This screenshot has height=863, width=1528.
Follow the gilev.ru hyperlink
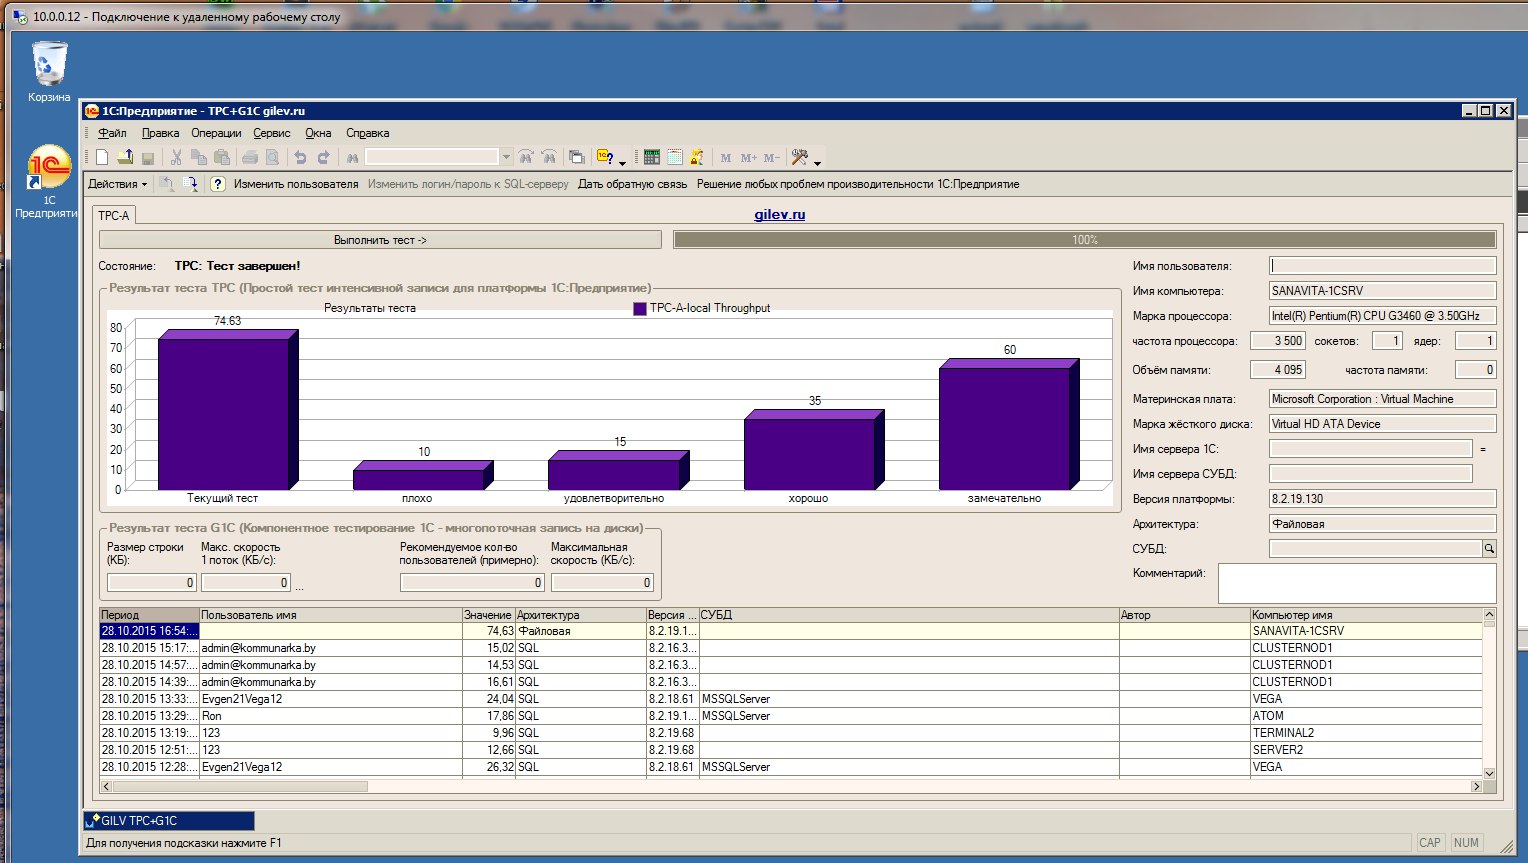(779, 215)
